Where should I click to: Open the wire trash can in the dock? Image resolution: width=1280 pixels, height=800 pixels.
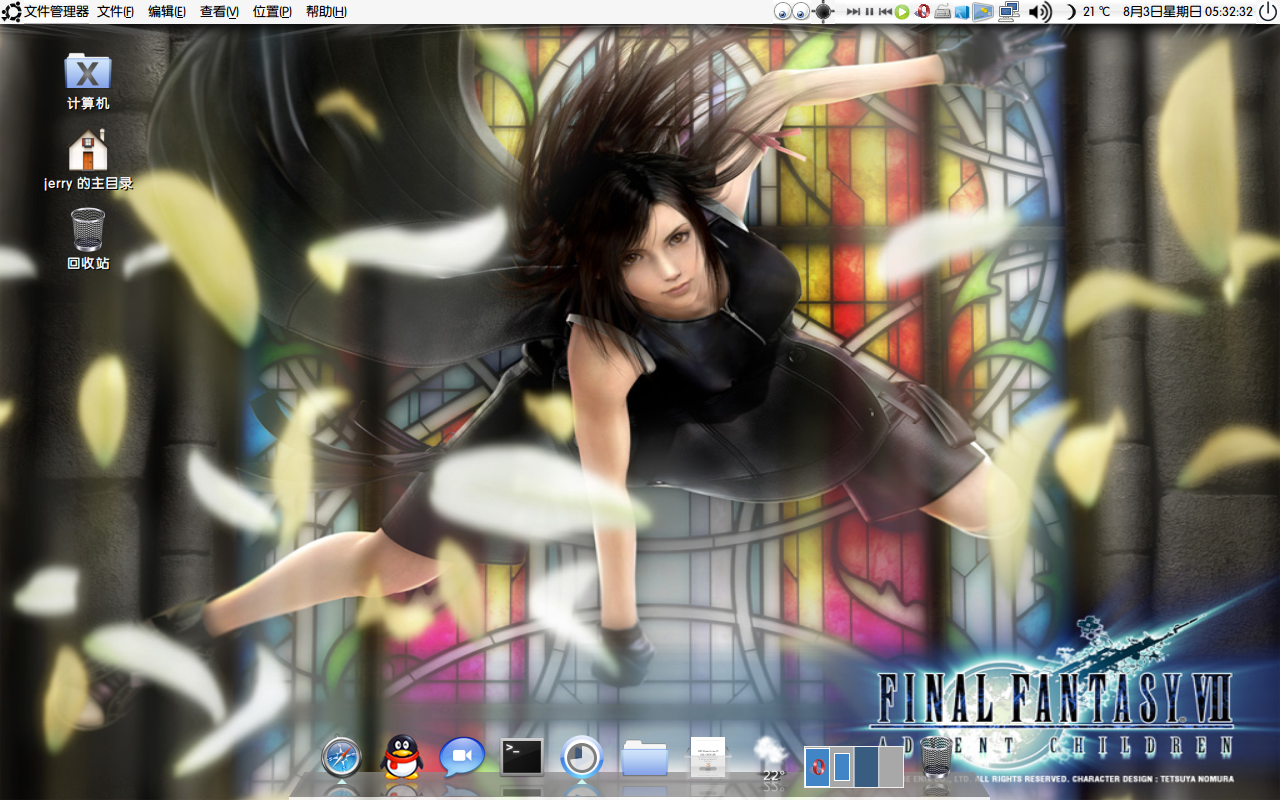coord(935,757)
